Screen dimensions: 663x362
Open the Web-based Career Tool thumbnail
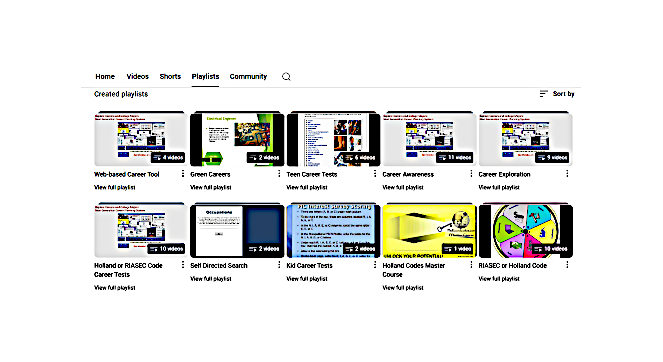tap(141, 139)
